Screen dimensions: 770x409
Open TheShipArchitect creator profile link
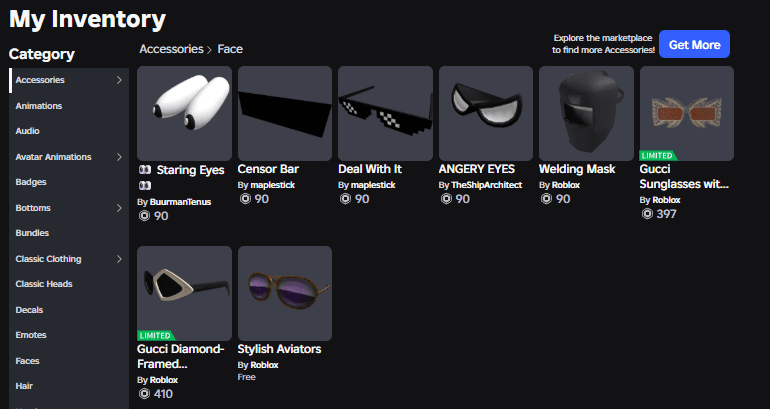pos(487,185)
